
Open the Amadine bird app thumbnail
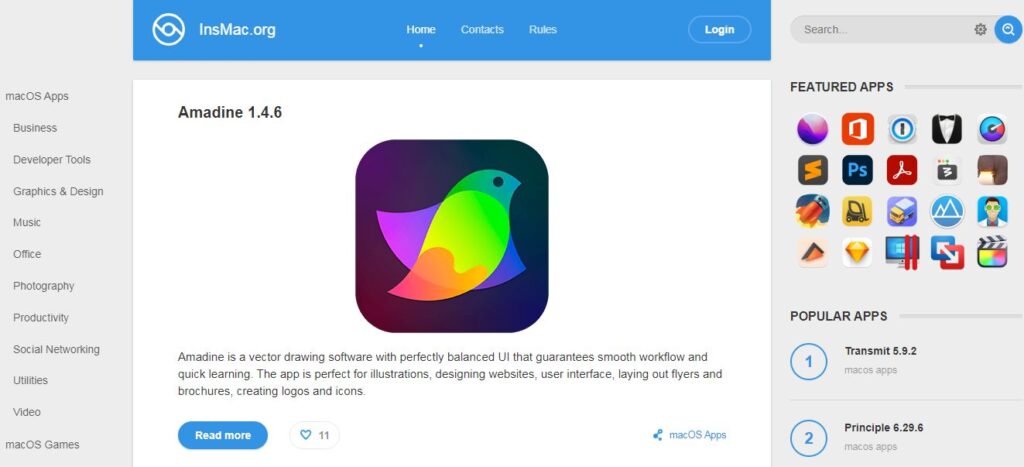(x=451, y=236)
